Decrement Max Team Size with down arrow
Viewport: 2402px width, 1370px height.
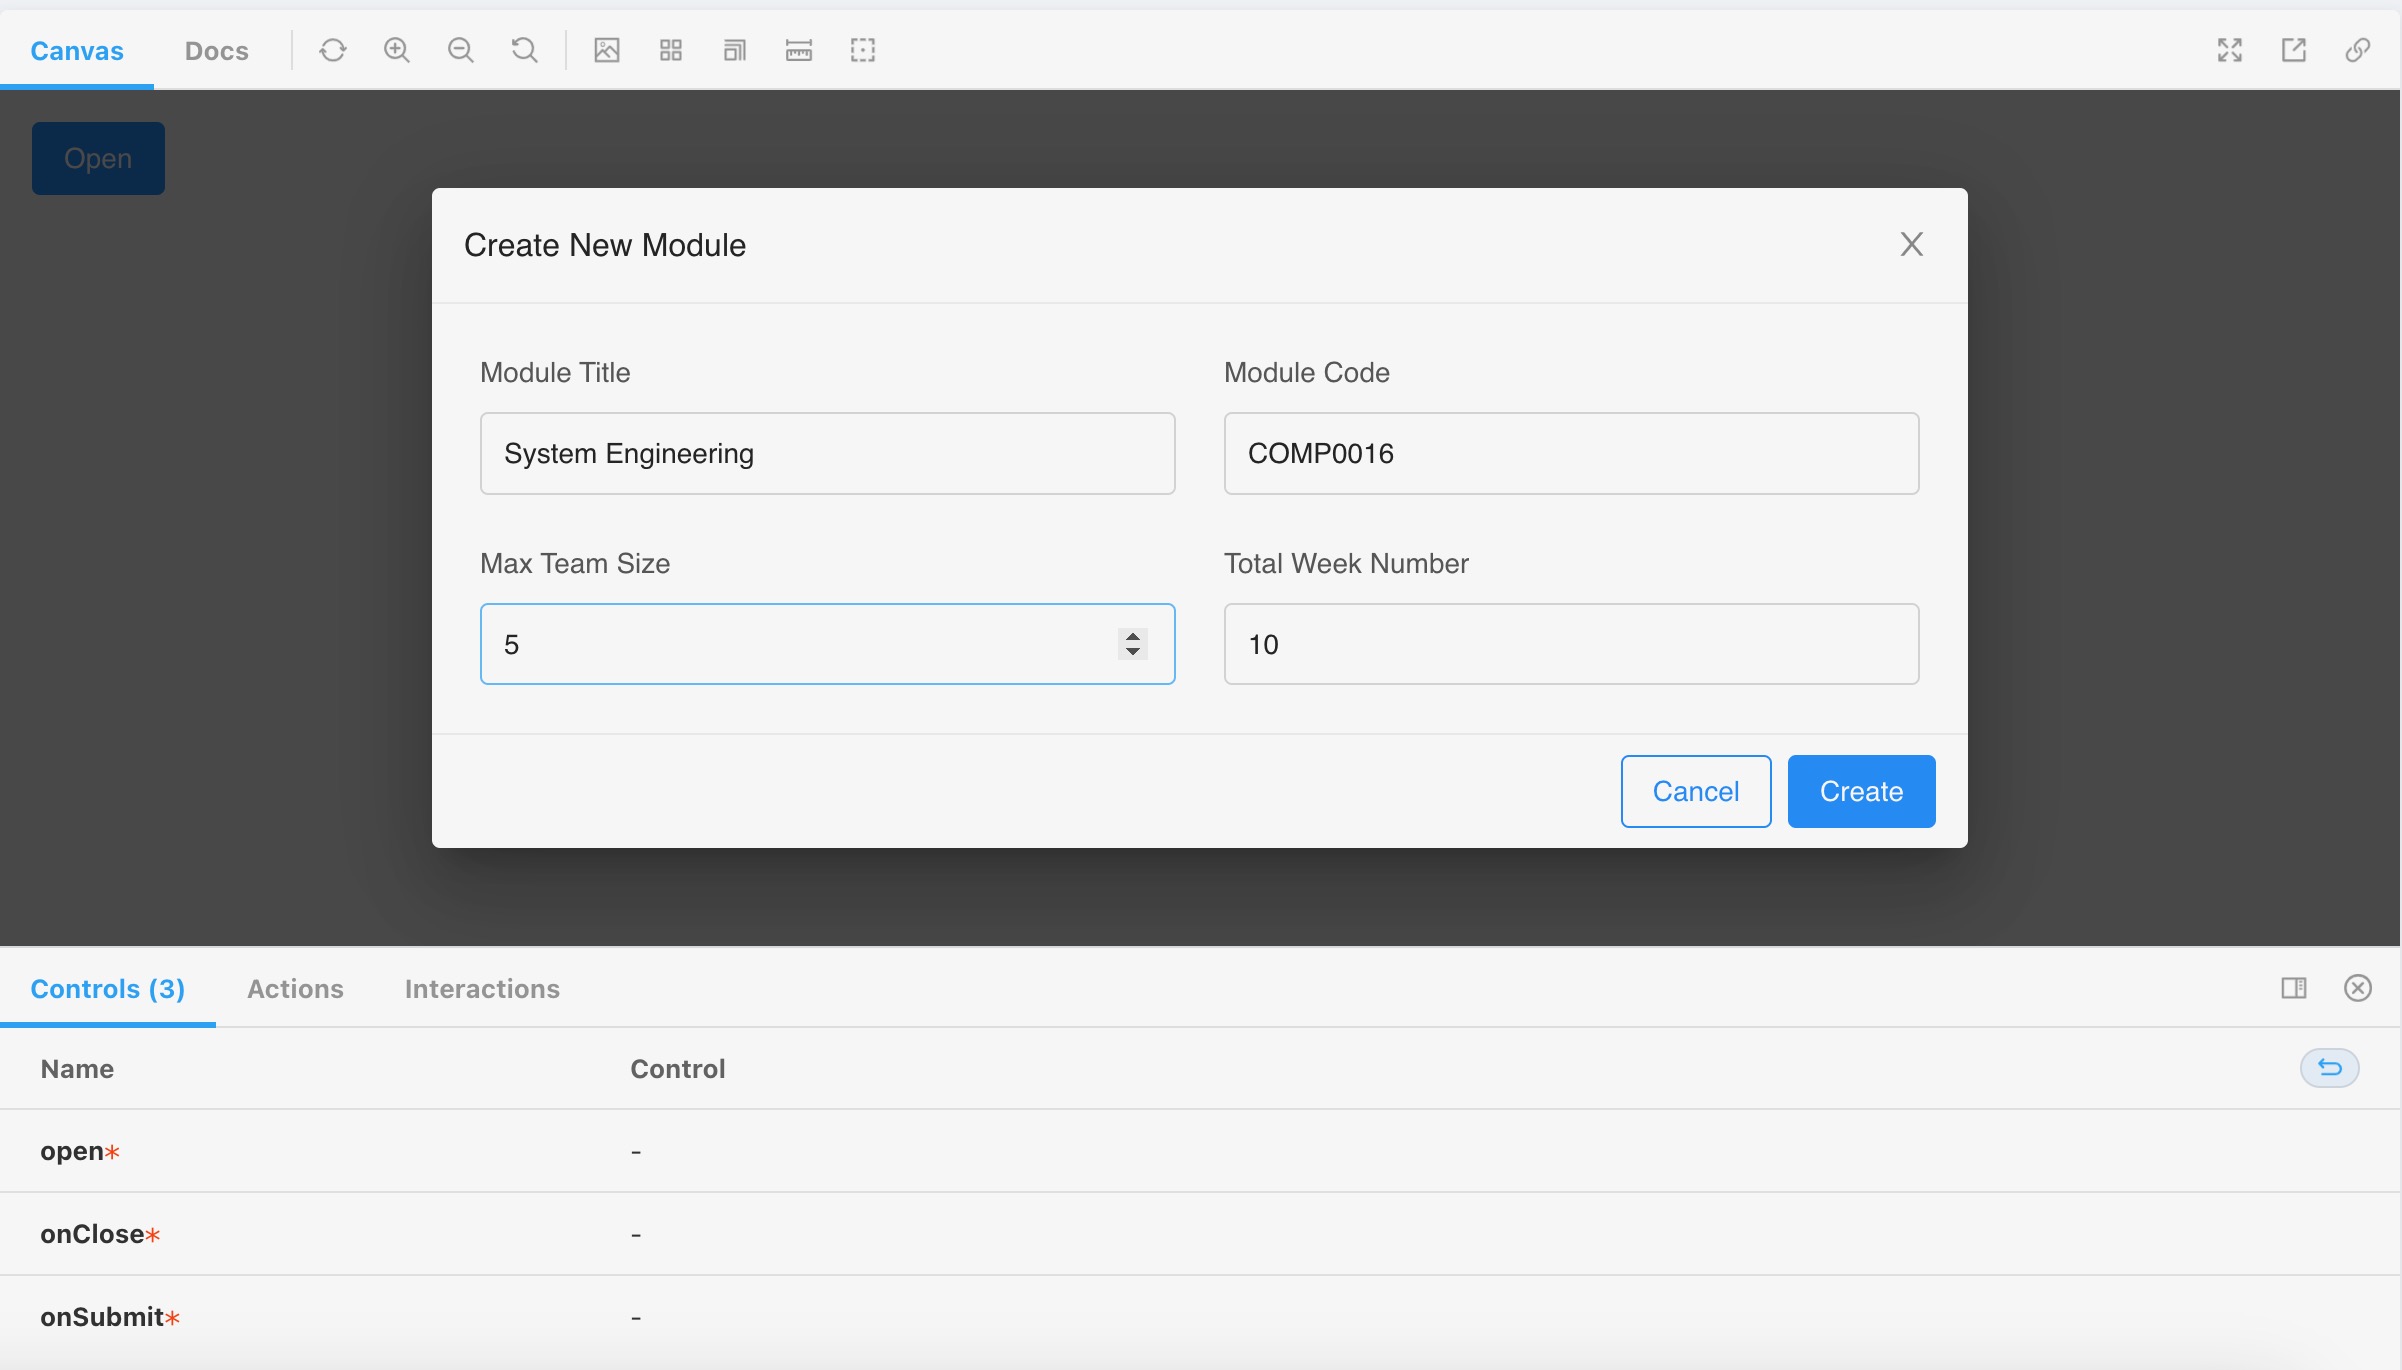click(x=1133, y=652)
